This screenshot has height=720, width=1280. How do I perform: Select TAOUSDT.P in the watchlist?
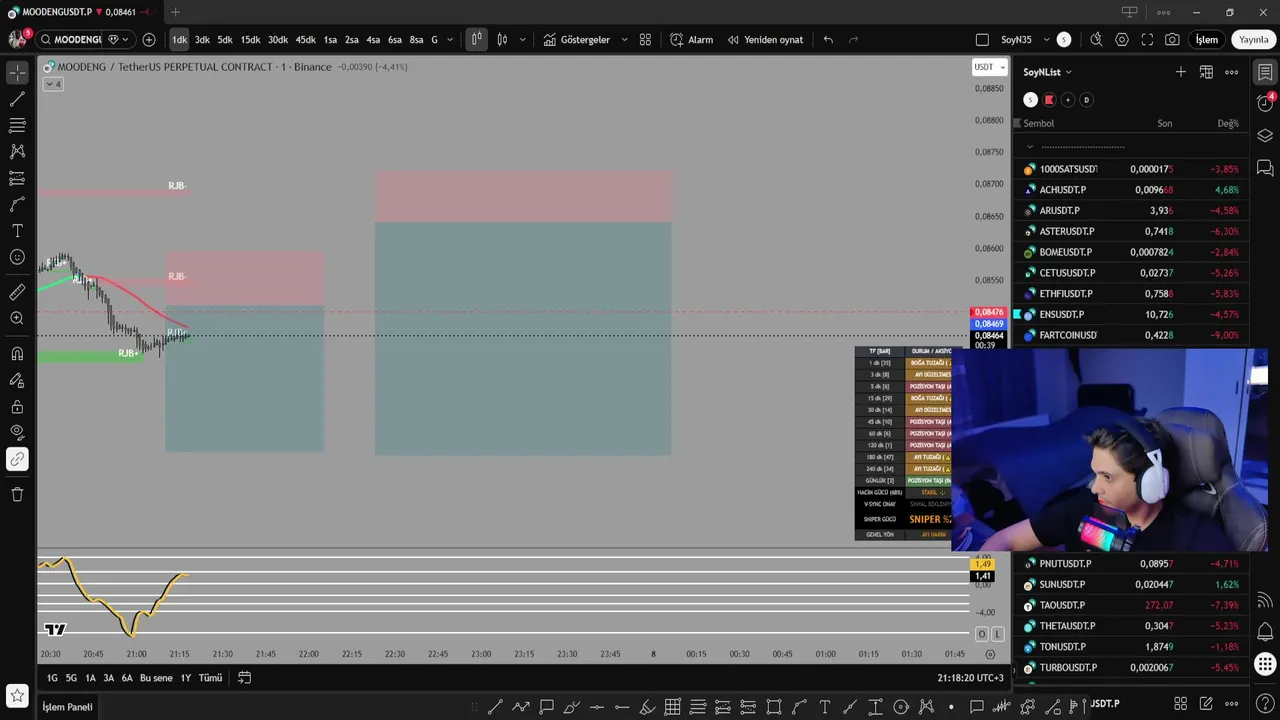(x=1130, y=605)
